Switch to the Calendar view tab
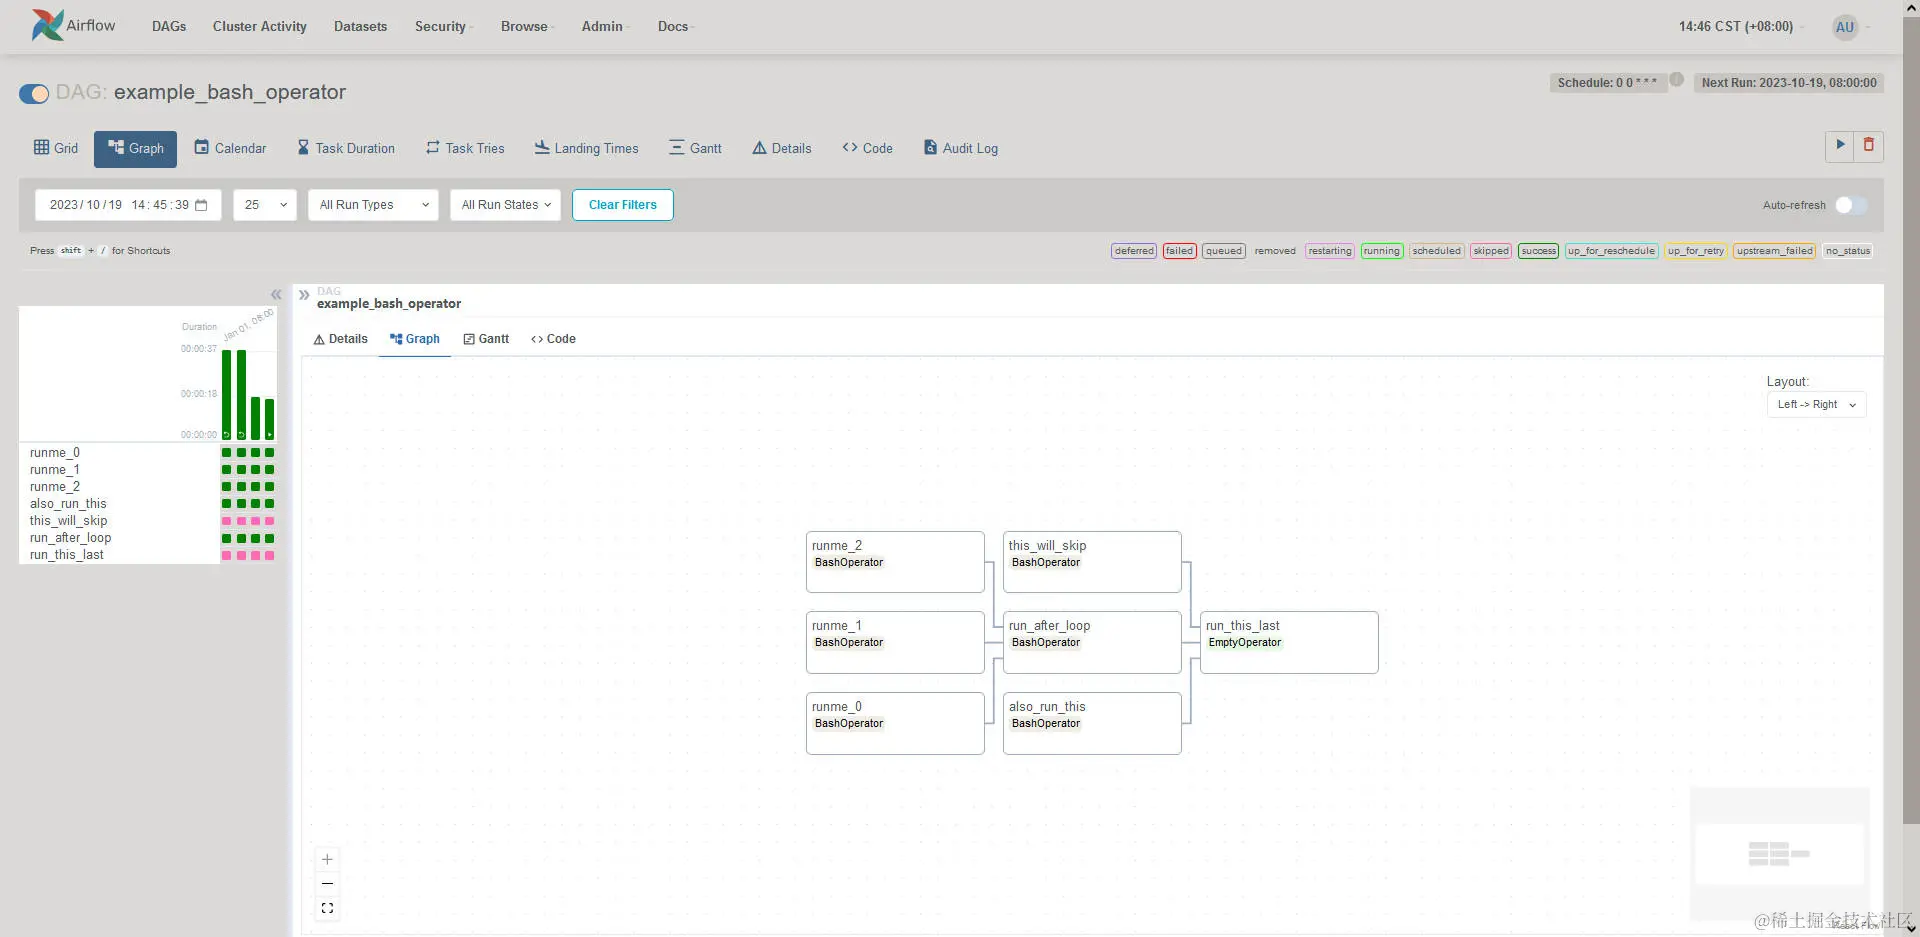 (230, 148)
